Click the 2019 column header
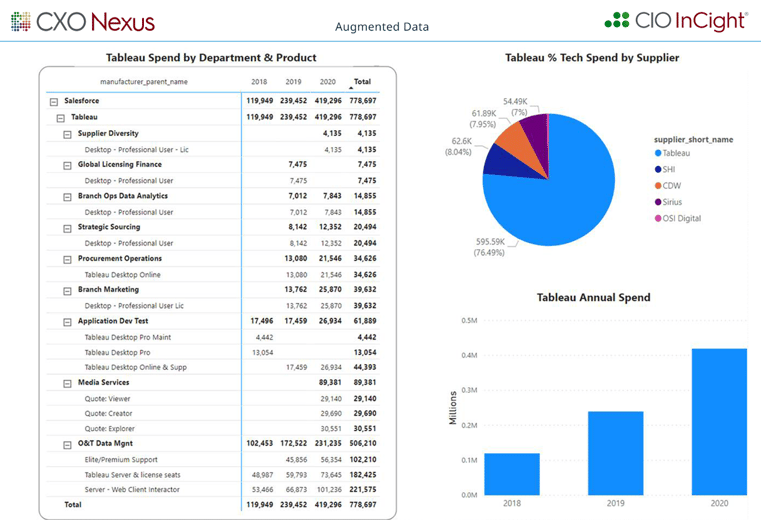Viewport: 761px width, 520px height. (x=293, y=82)
